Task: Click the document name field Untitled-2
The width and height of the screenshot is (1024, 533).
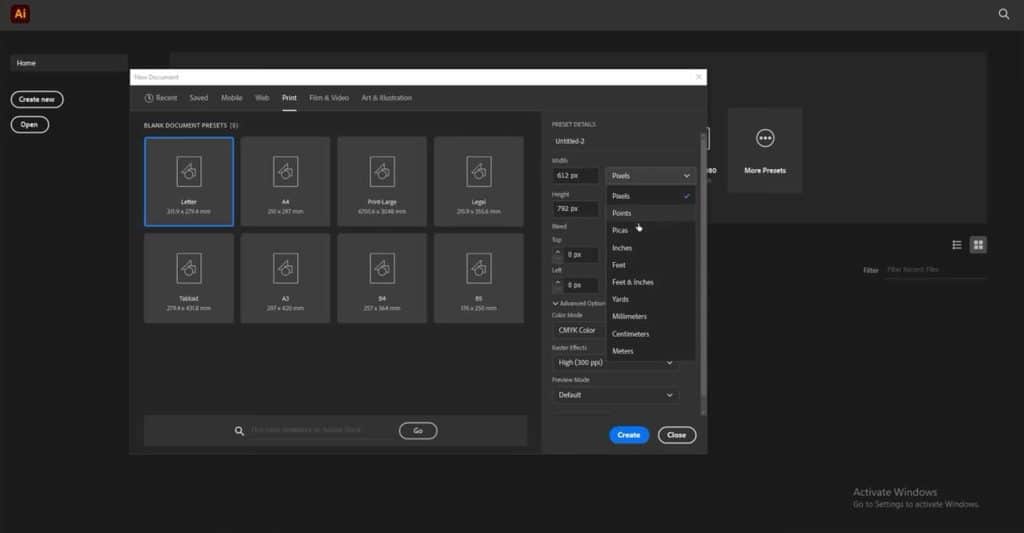Action: click(624, 141)
